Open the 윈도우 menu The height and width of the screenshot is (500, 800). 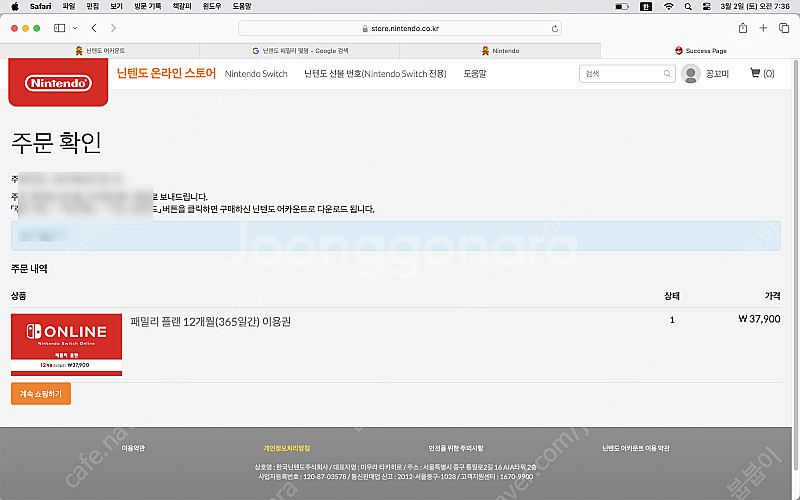(212, 7)
